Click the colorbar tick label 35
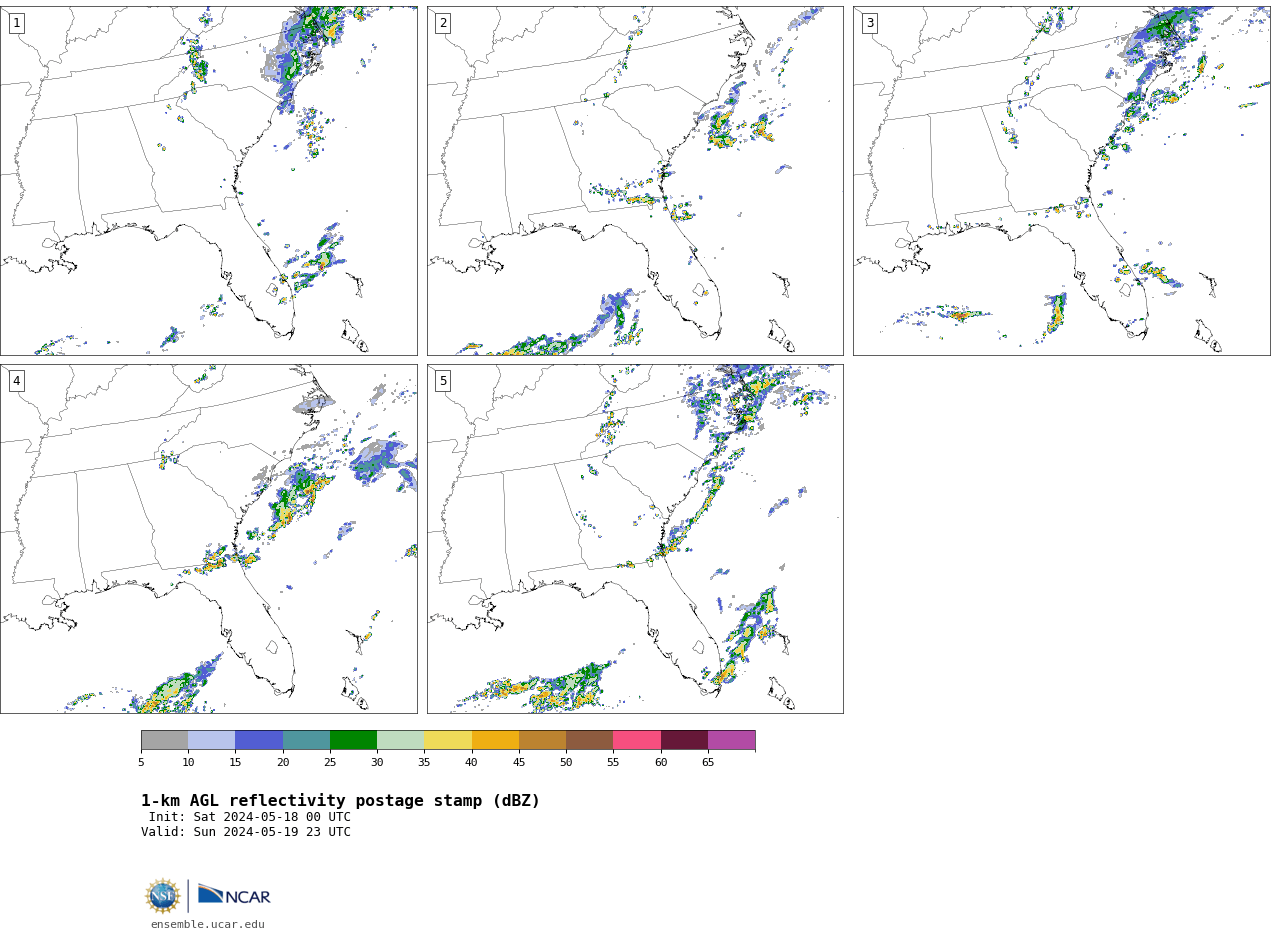The width and height of the screenshot is (1280, 936). pos(424,763)
